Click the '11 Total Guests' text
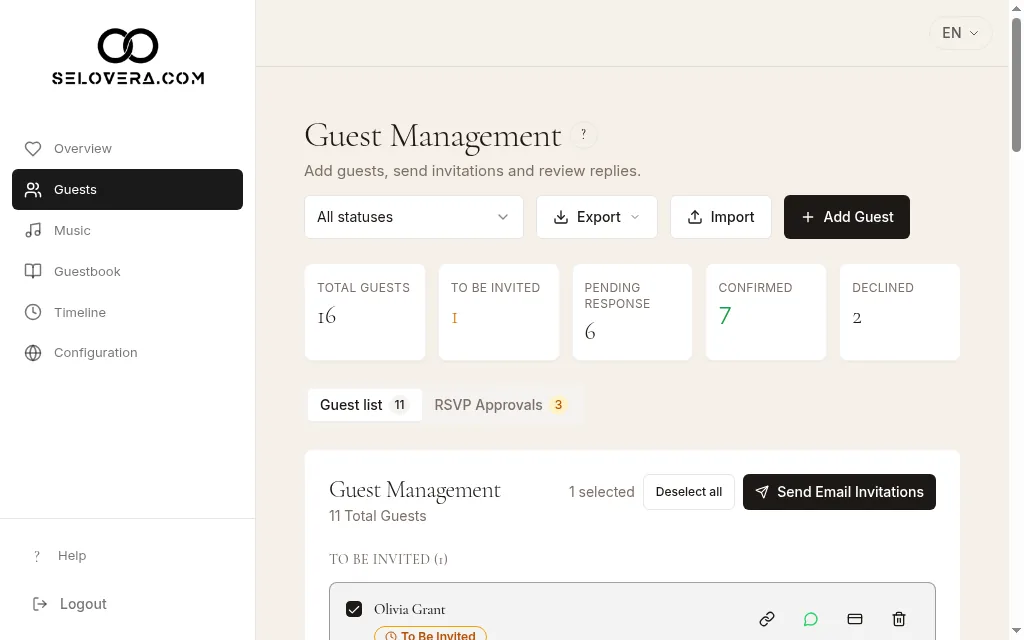The height and width of the screenshot is (640, 1024). click(377, 516)
